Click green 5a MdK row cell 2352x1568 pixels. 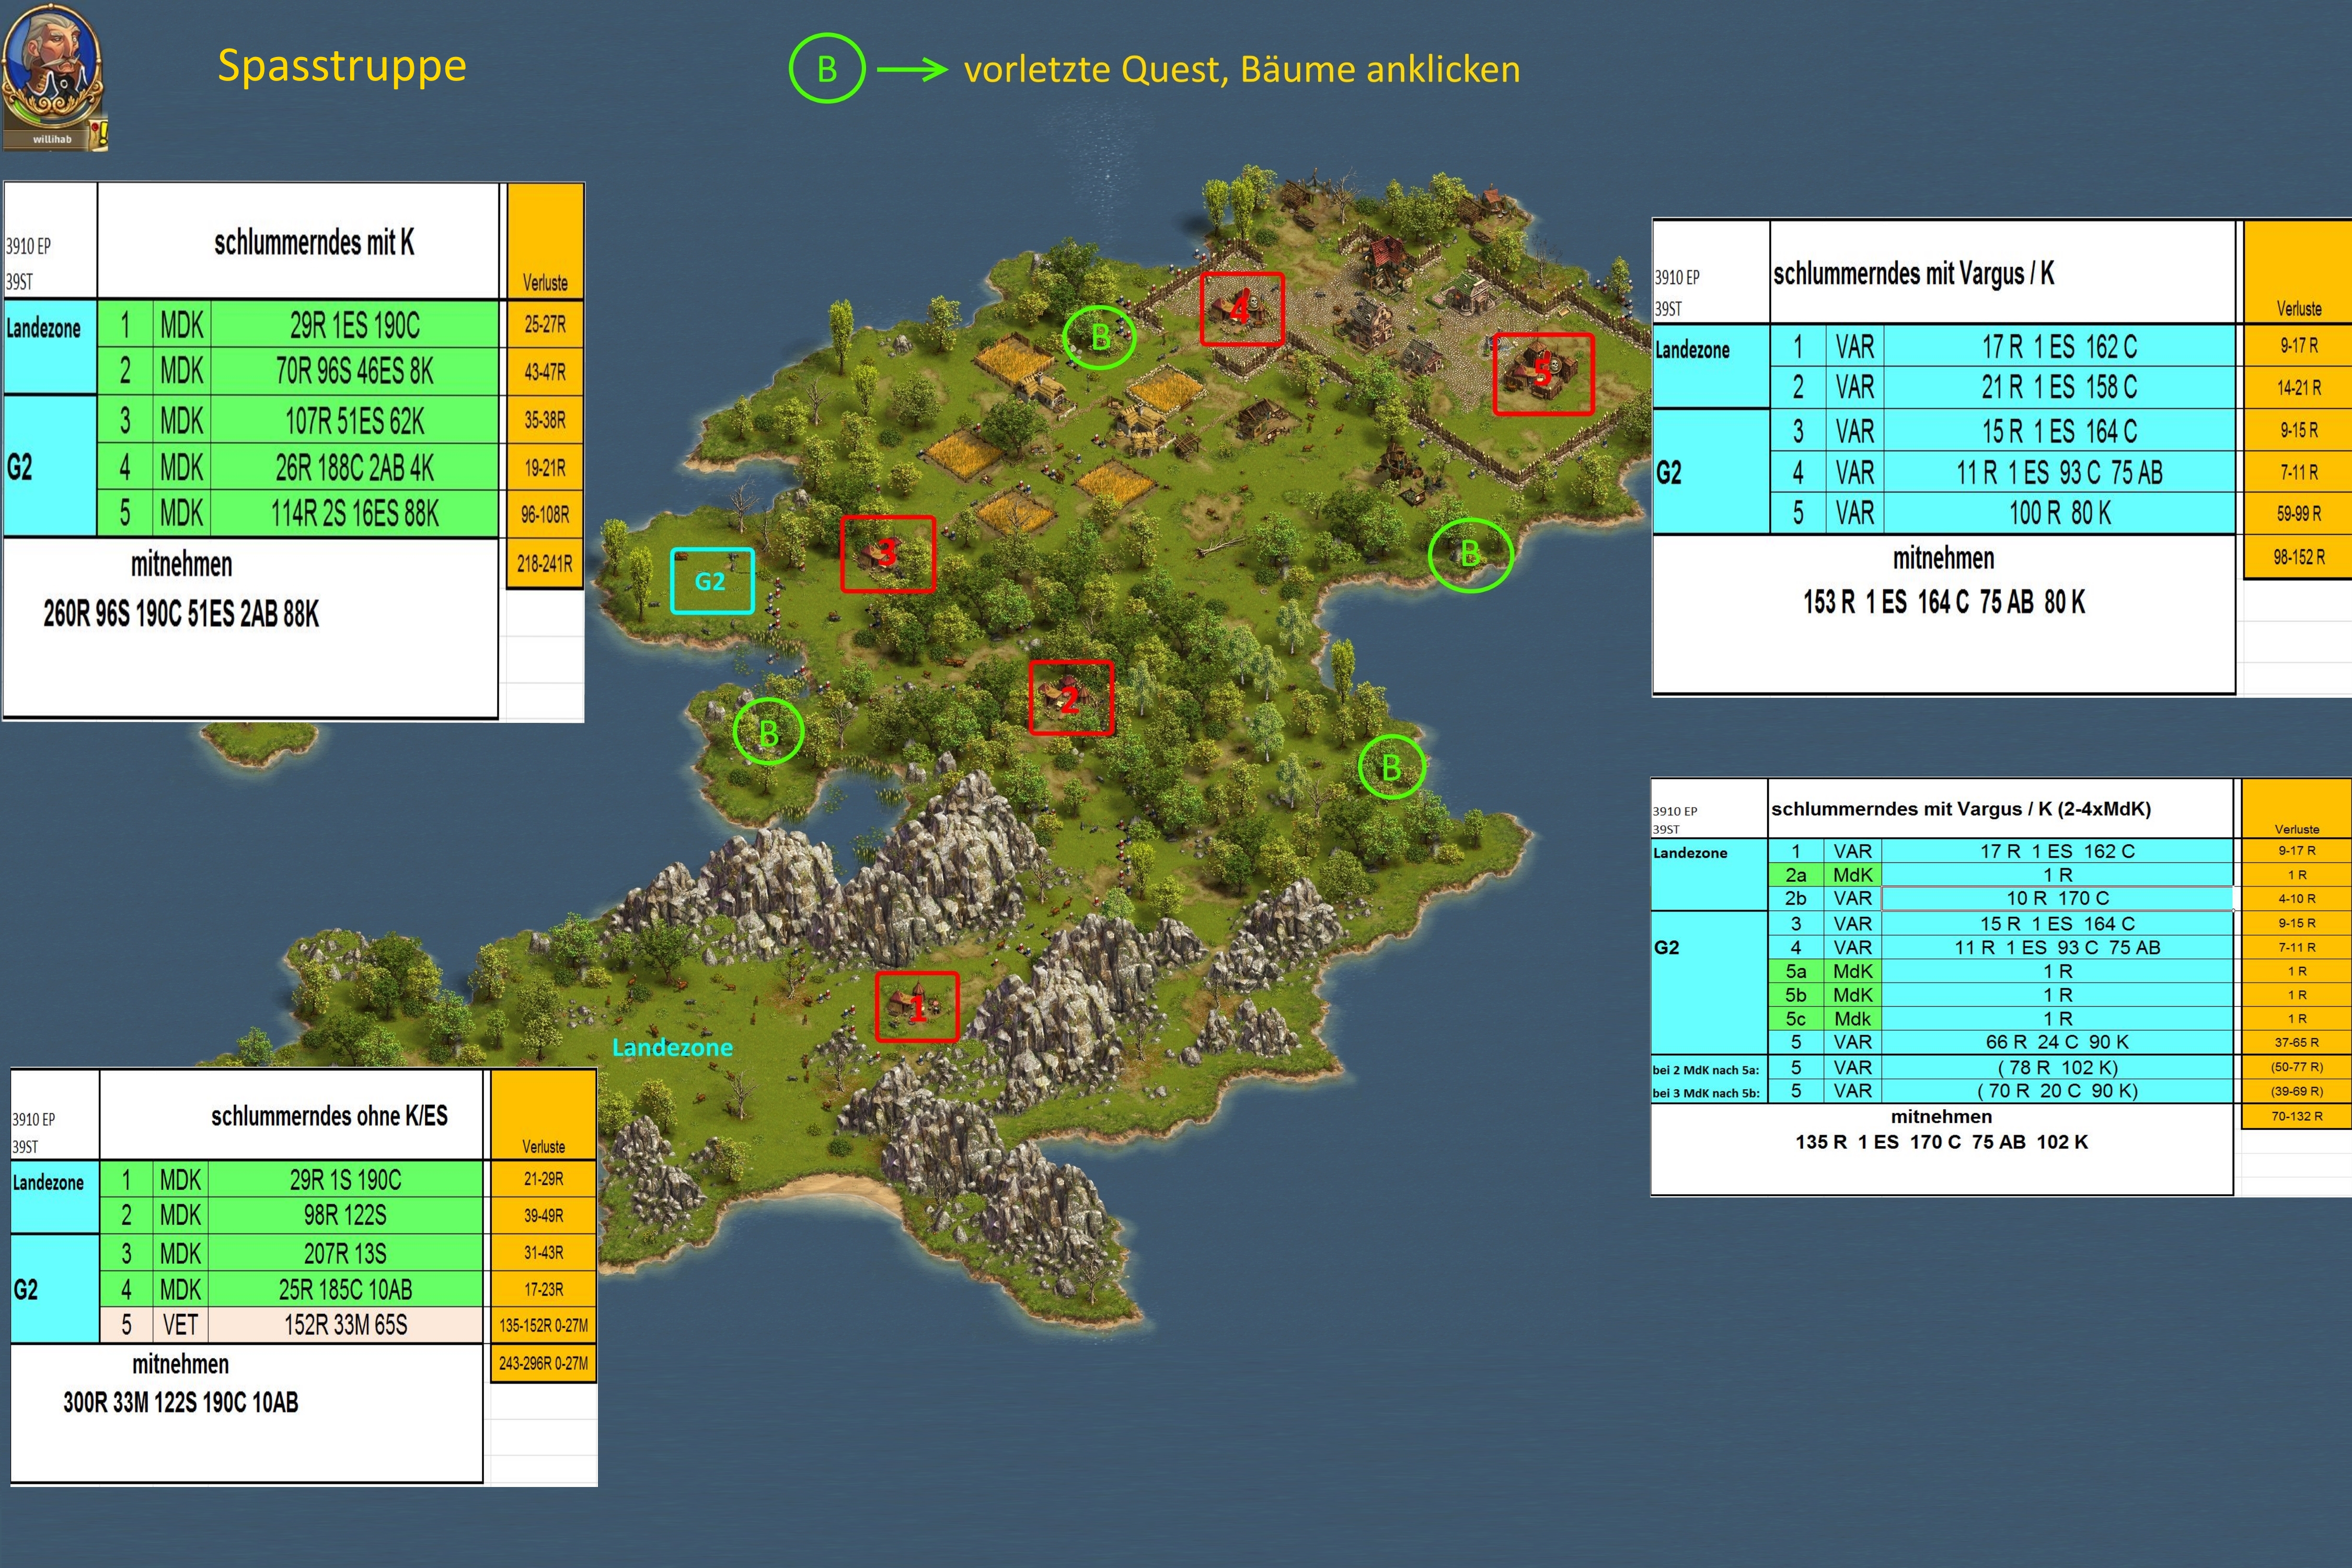(x=1796, y=971)
